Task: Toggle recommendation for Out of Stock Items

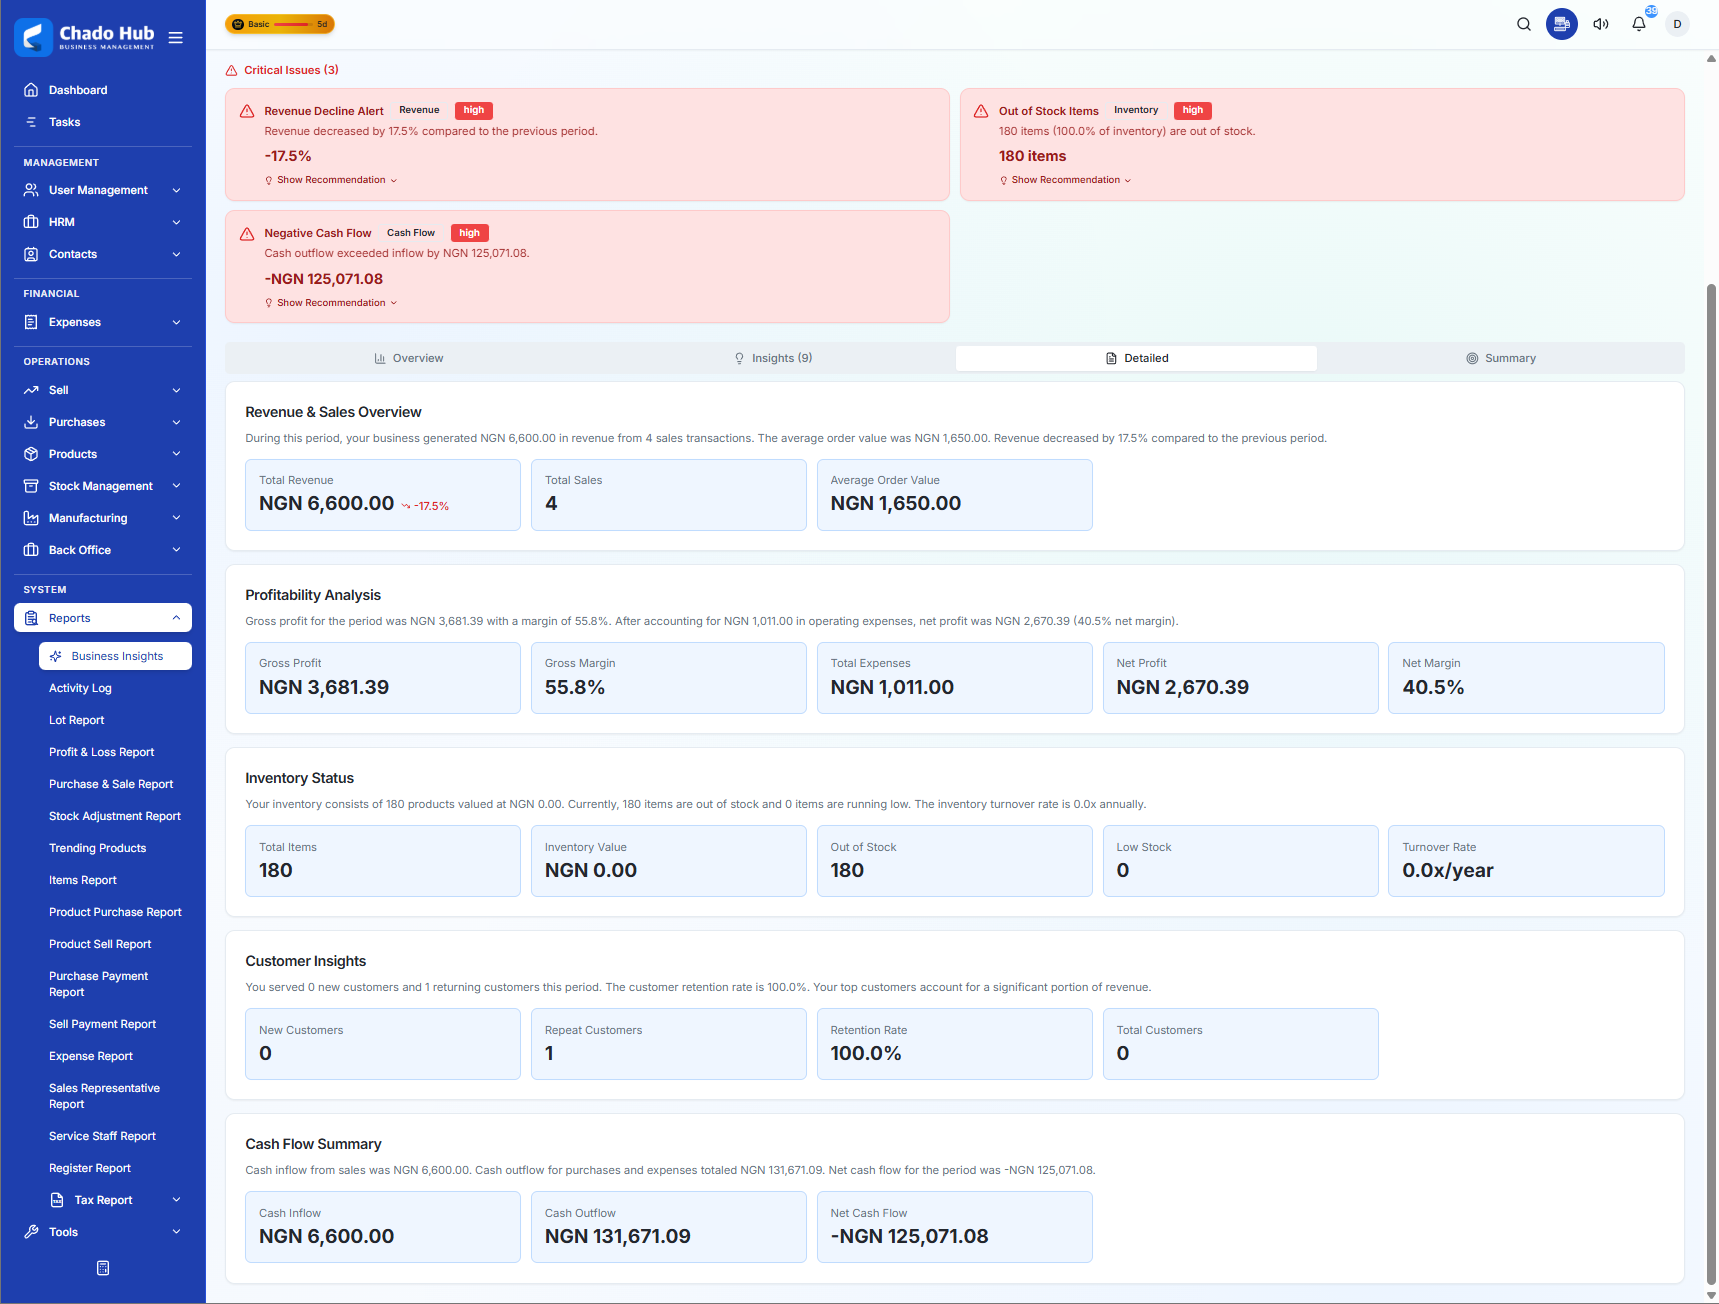Action: coord(1065,180)
